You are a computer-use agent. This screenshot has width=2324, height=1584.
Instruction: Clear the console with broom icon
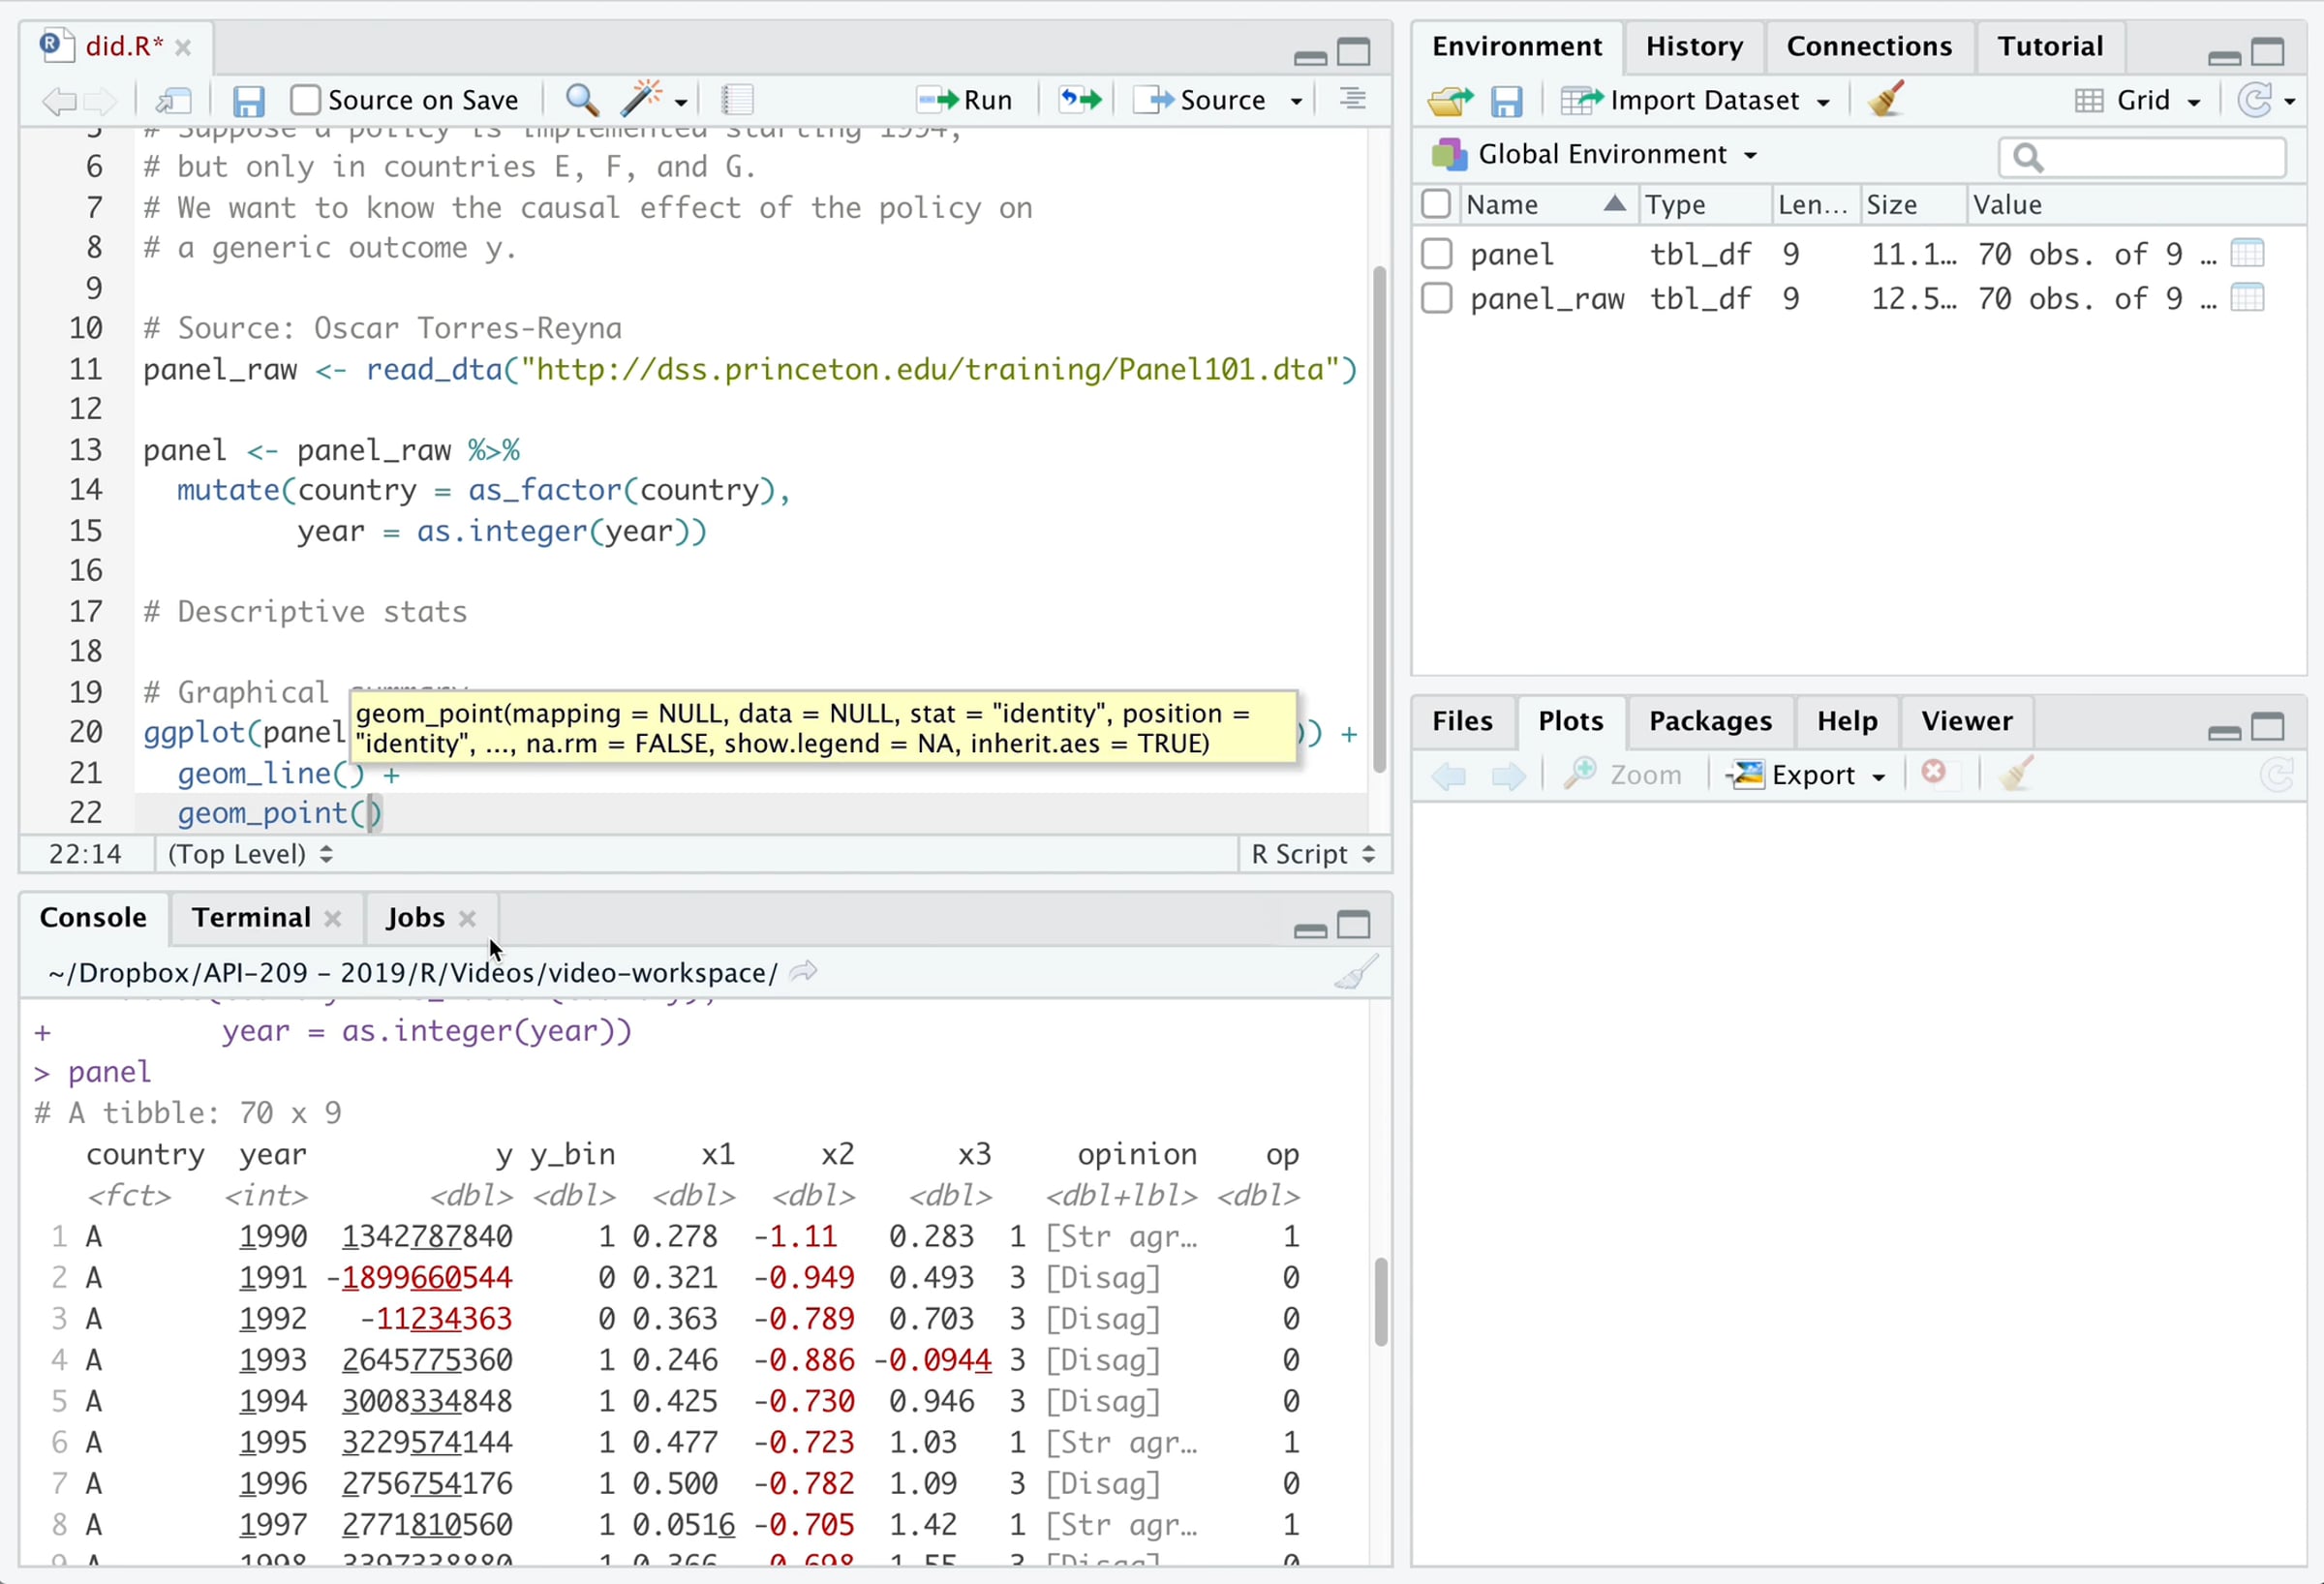(x=1355, y=973)
